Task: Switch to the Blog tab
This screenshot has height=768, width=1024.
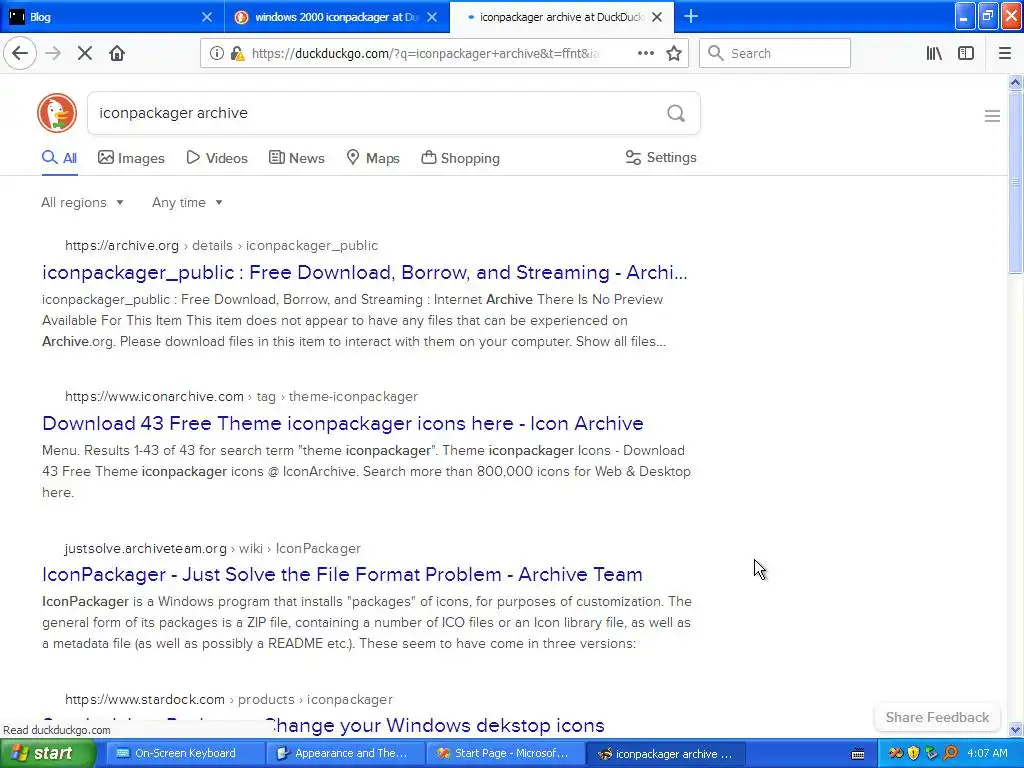Action: coord(112,17)
